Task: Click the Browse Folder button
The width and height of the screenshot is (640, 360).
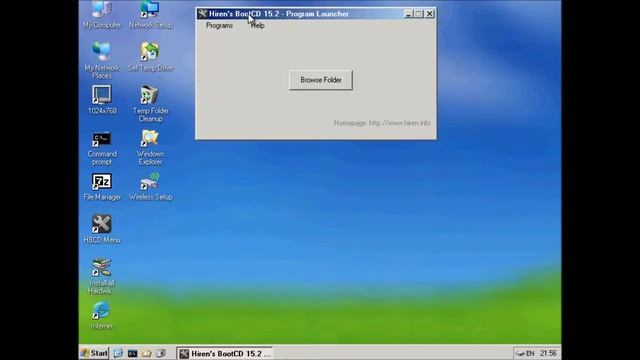Action: coord(321,80)
